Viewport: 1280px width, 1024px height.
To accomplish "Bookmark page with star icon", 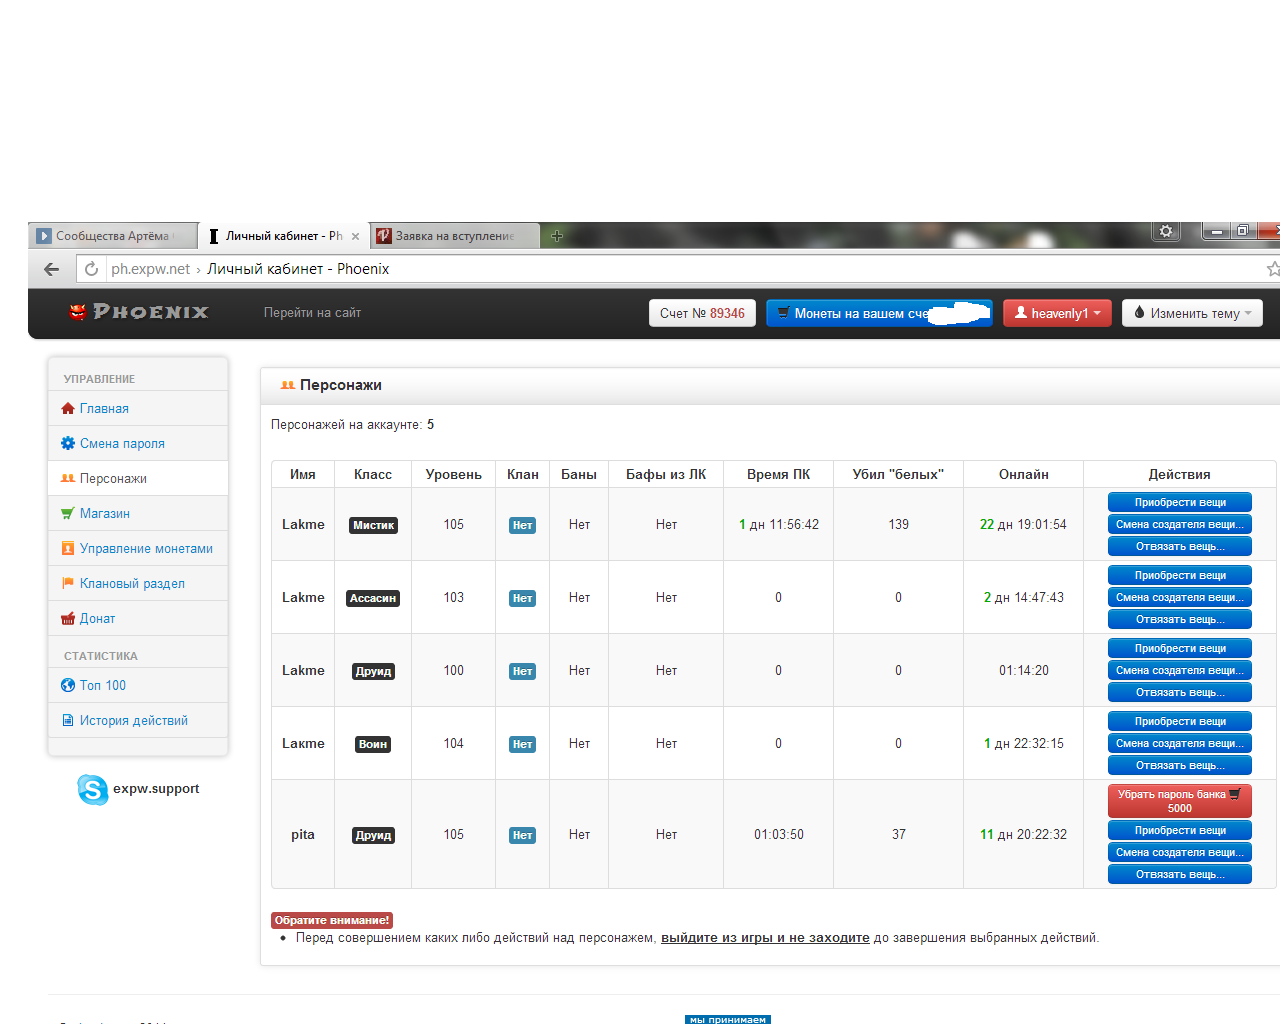I will (1273, 269).
